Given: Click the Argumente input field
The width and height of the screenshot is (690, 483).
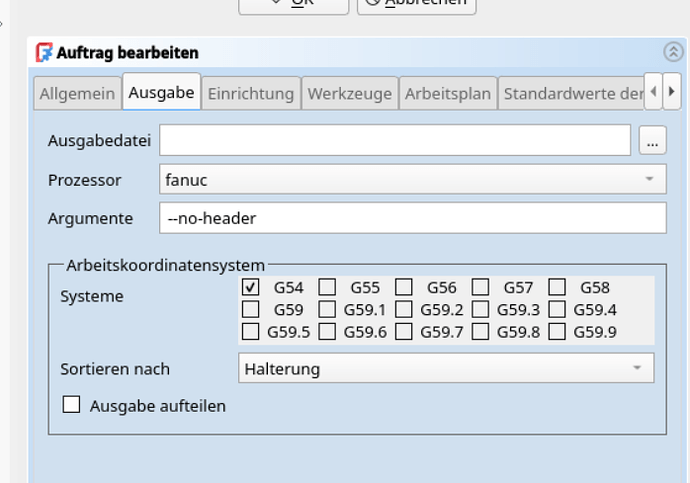Looking at the screenshot, I should click(x=412, y=218).
